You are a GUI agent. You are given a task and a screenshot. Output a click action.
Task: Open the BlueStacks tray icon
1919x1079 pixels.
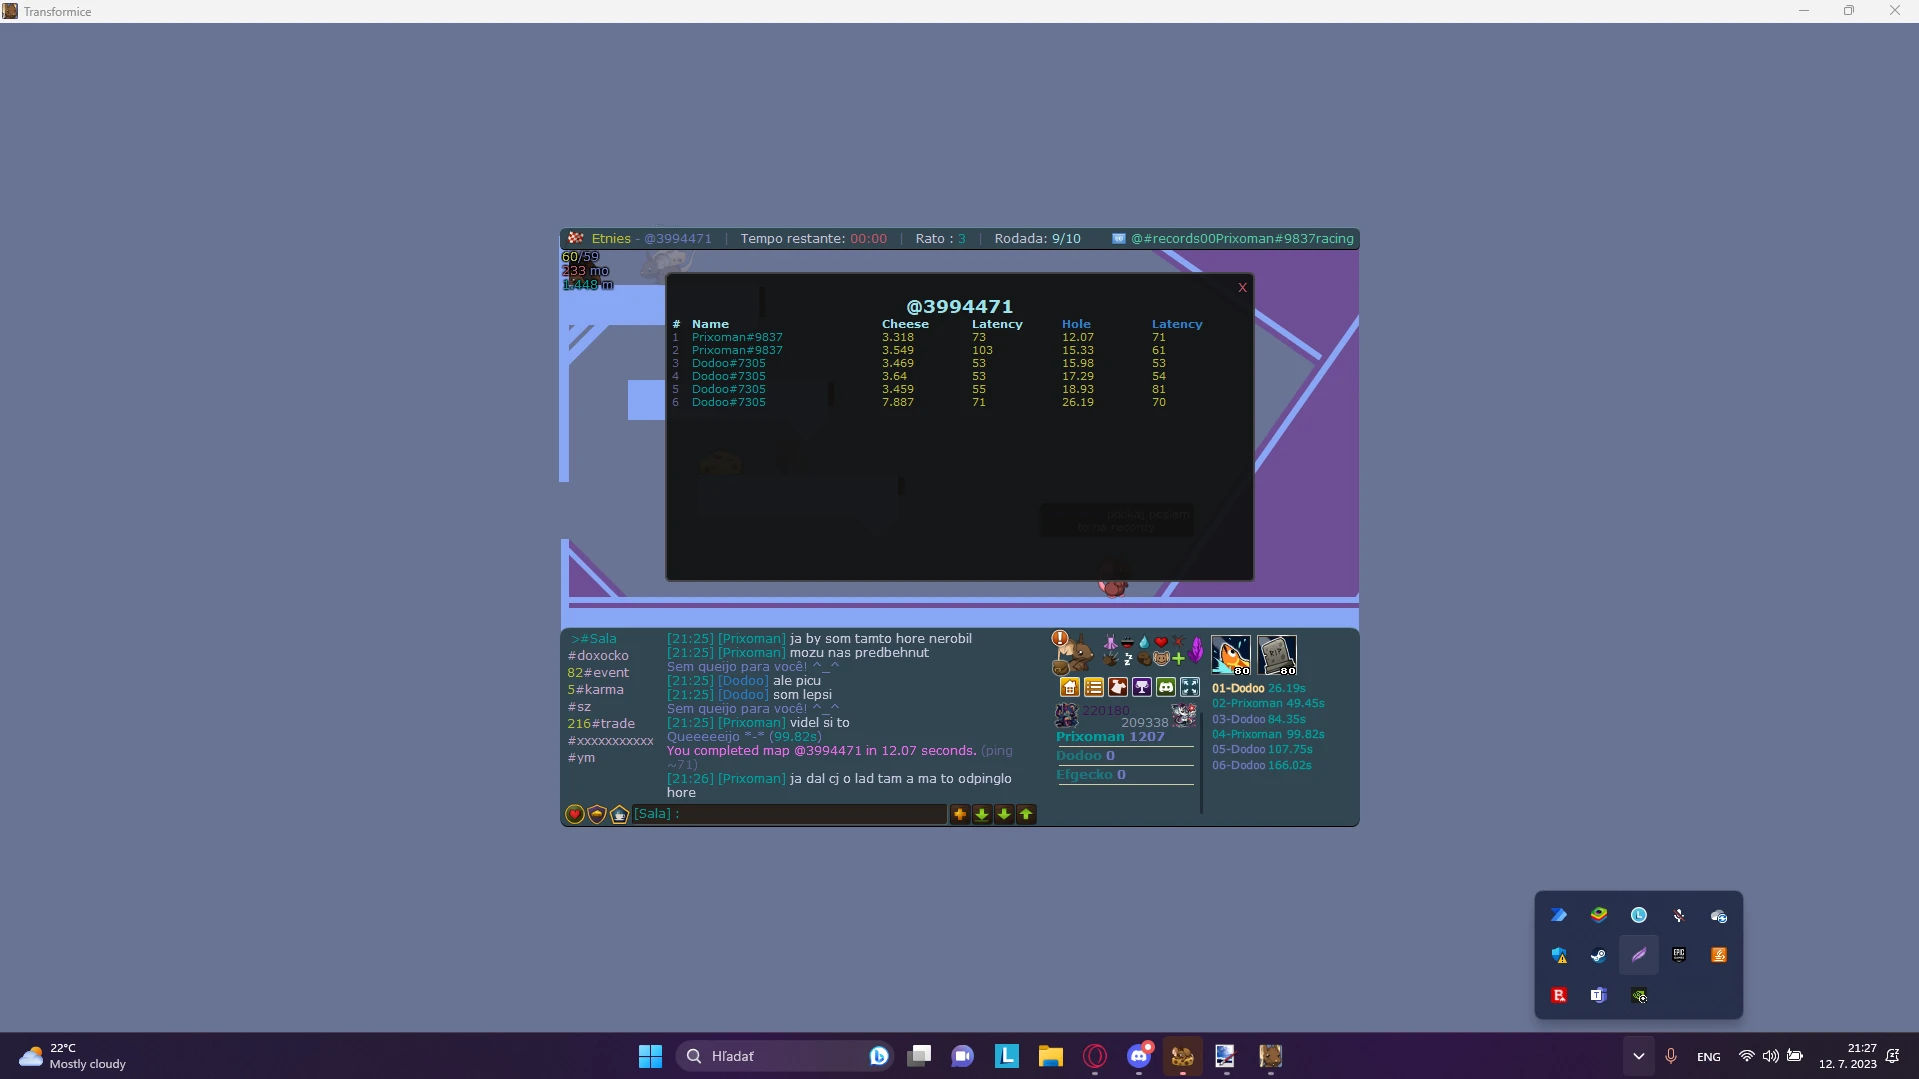1599,916
